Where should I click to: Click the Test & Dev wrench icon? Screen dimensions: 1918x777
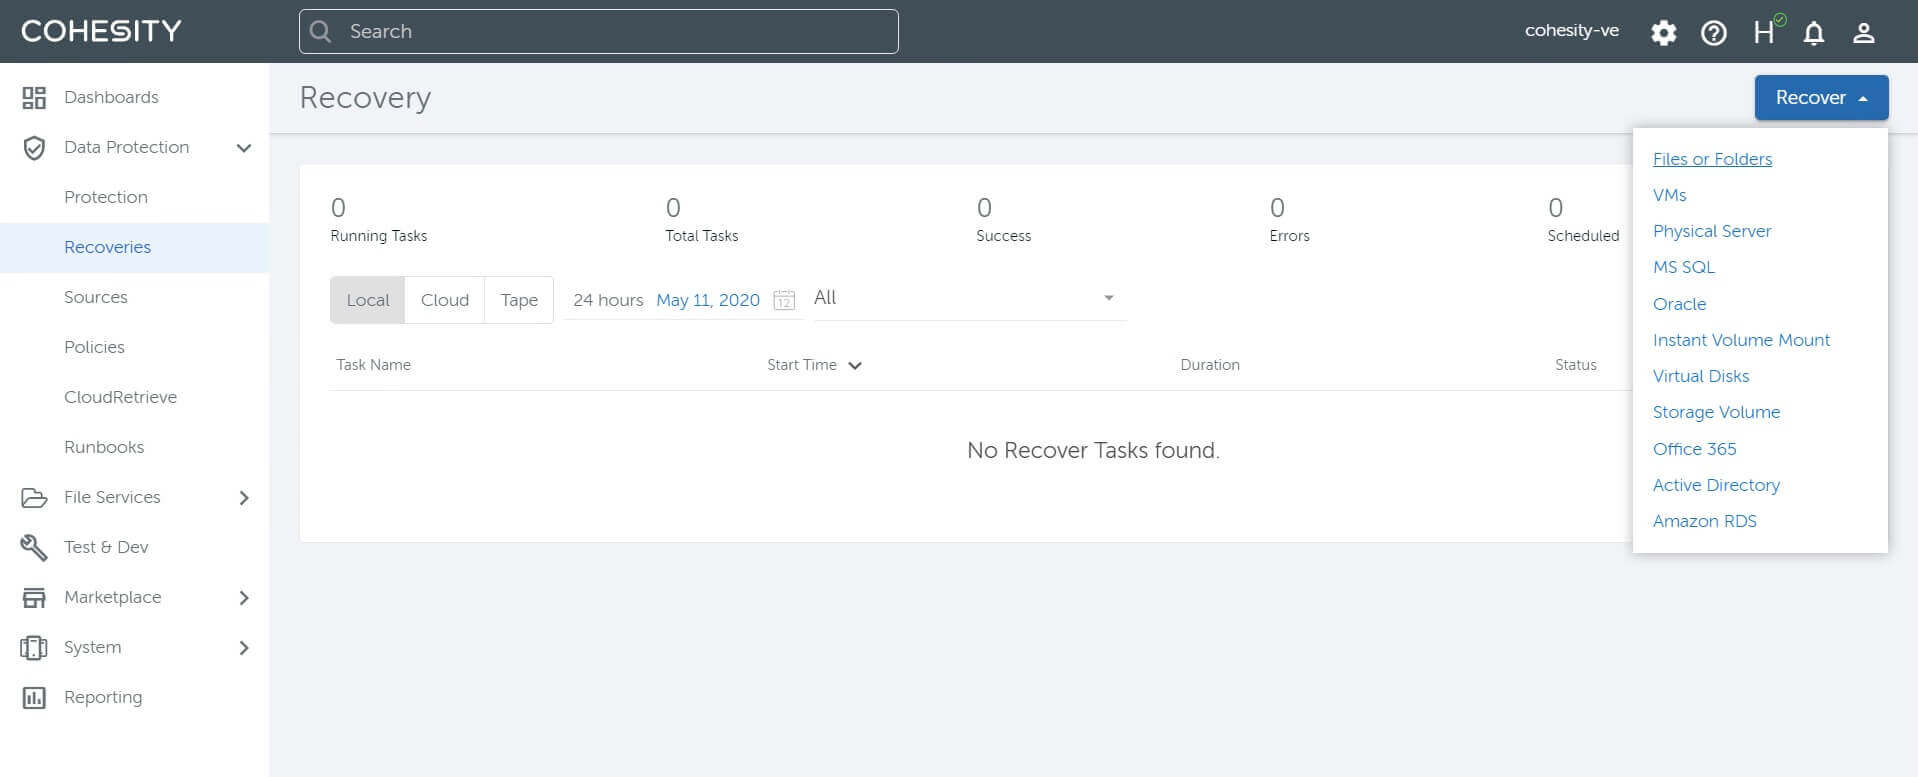[x=34, y=547]
